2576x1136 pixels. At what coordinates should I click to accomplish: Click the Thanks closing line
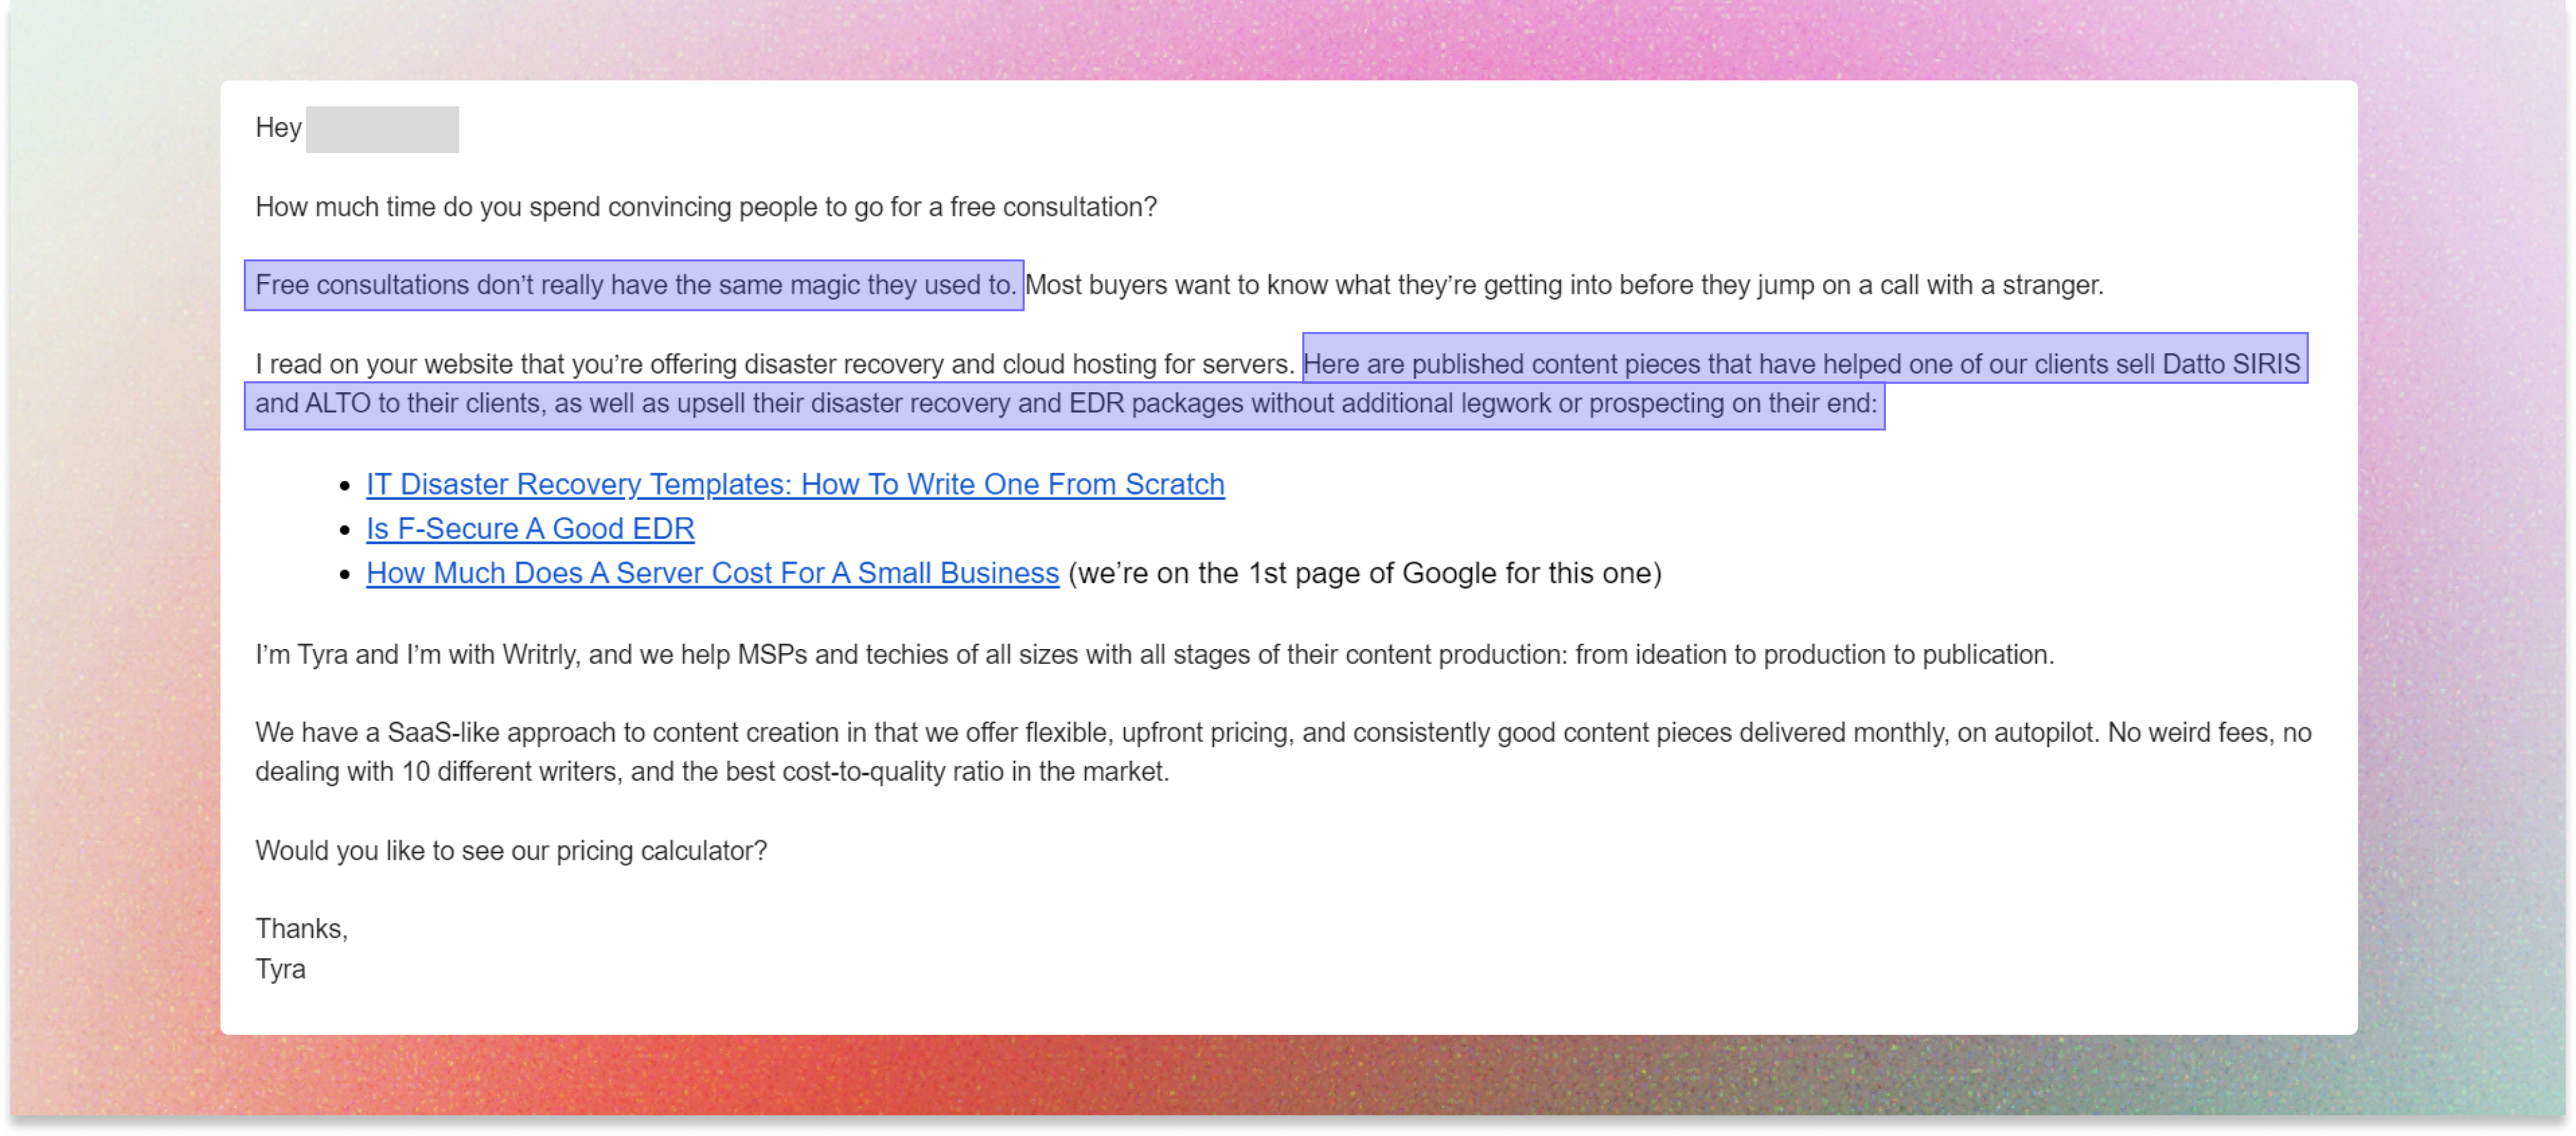tap(301, 929)
